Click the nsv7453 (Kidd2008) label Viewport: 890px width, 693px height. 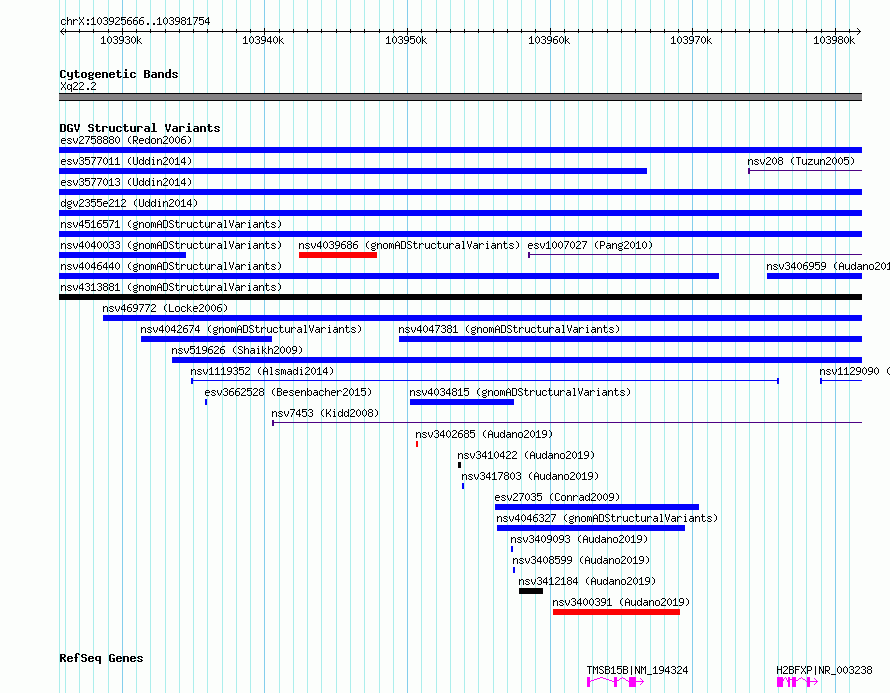(x=325, y=413)
